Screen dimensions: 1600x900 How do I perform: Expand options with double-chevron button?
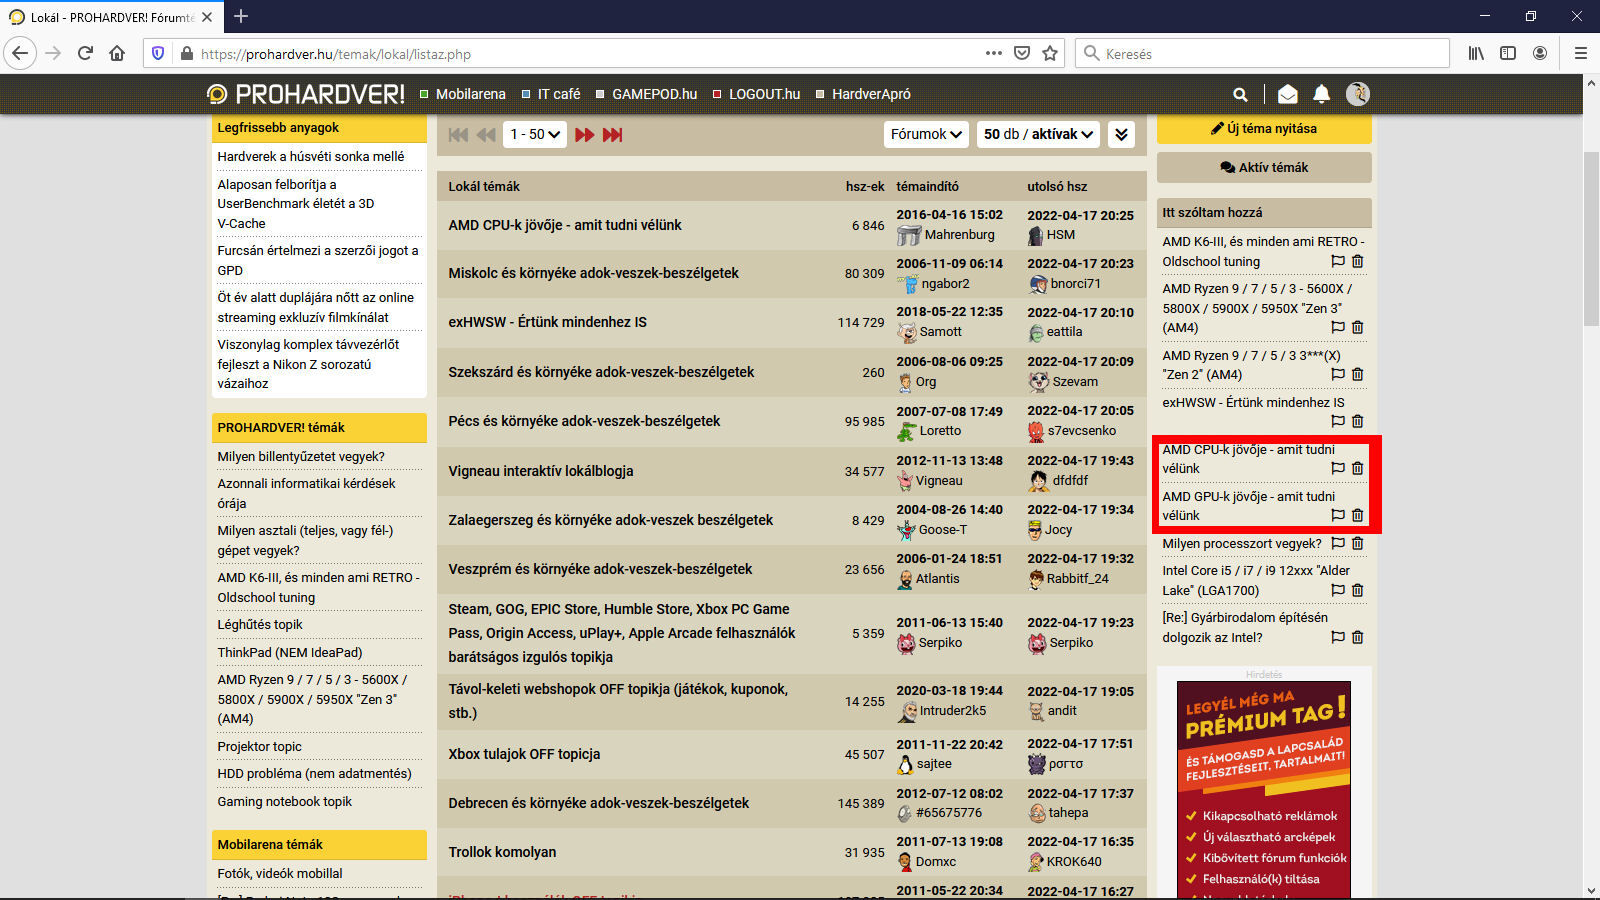click(1122, 134)
